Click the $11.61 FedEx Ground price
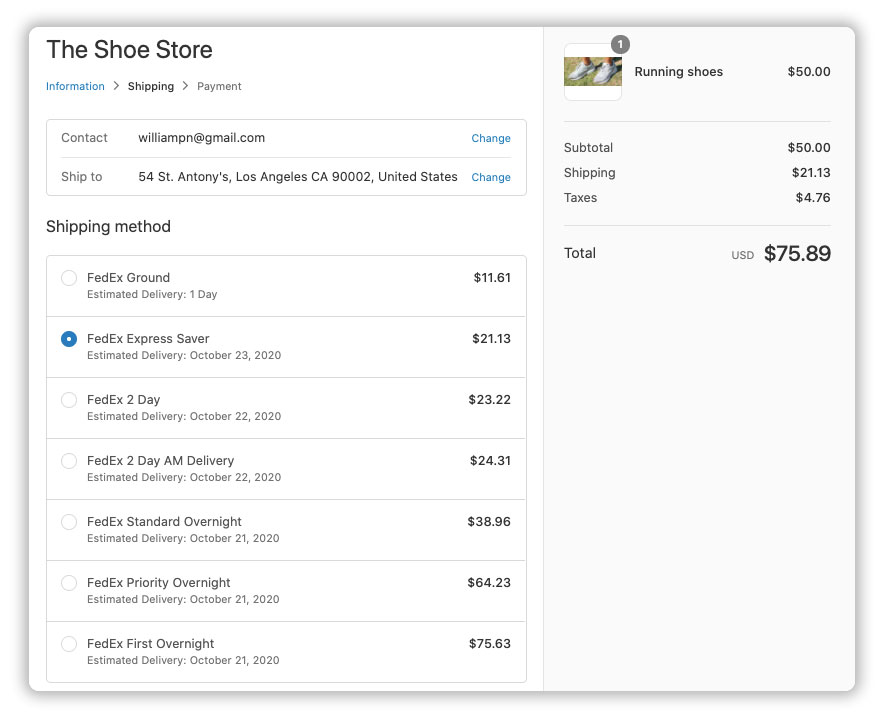The width and height of the screenshot is (881, 716). (x=492, y=278)
